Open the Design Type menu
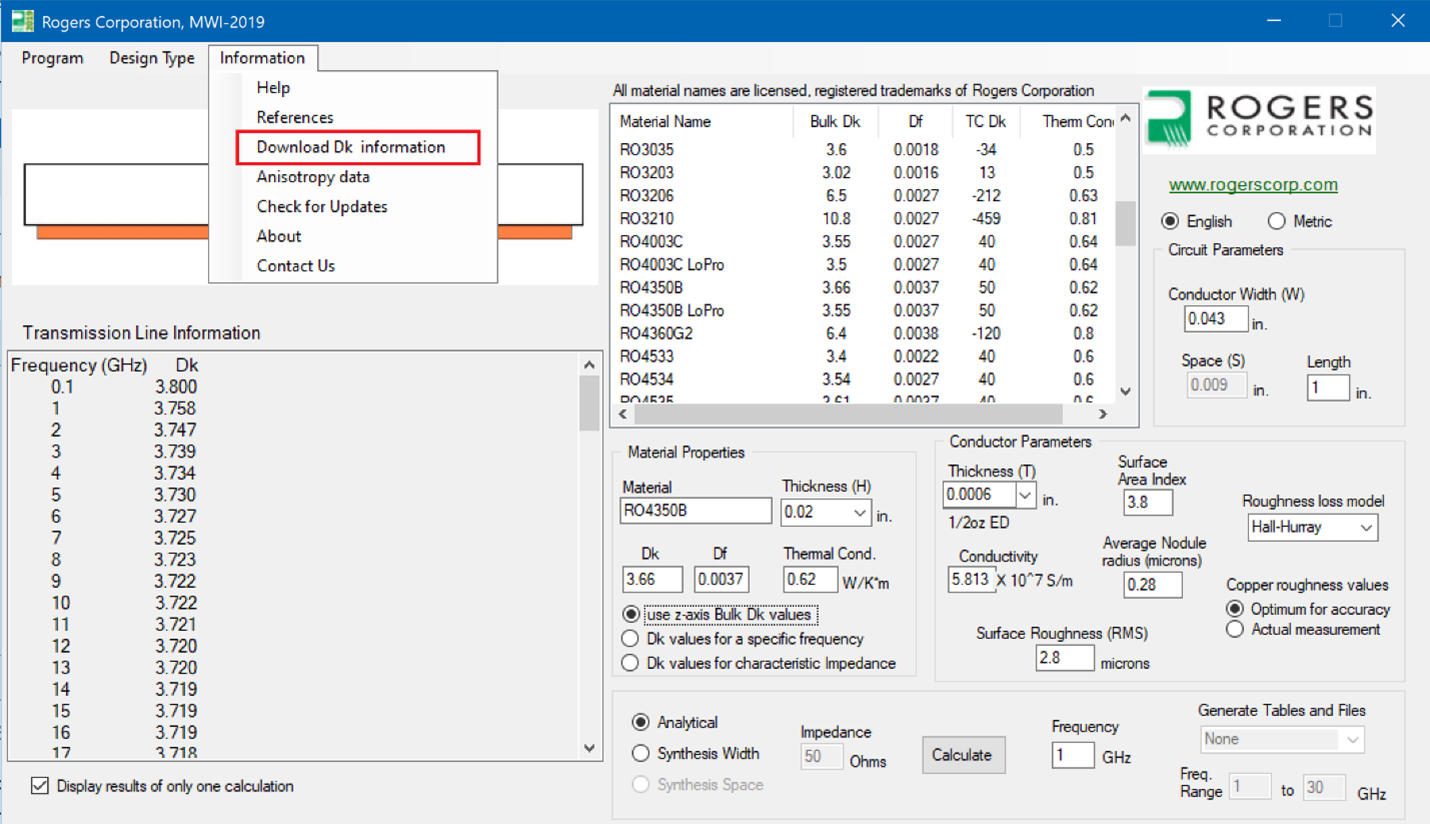Image resolution: width=1430 pixels, height=824 pixels. coord(152,58)
